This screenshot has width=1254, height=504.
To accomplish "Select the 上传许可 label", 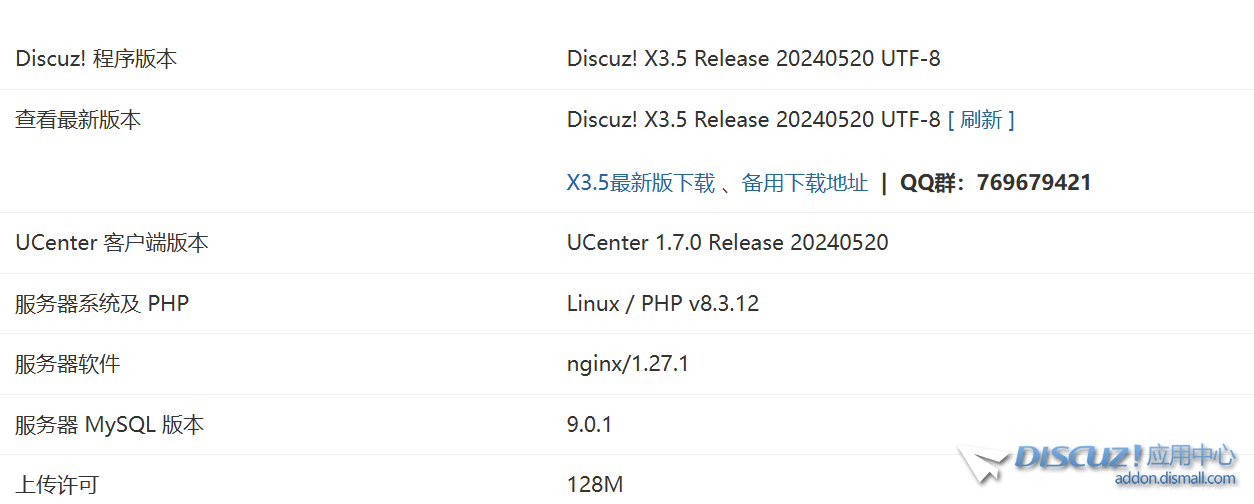I will click(x=57, y=485).
